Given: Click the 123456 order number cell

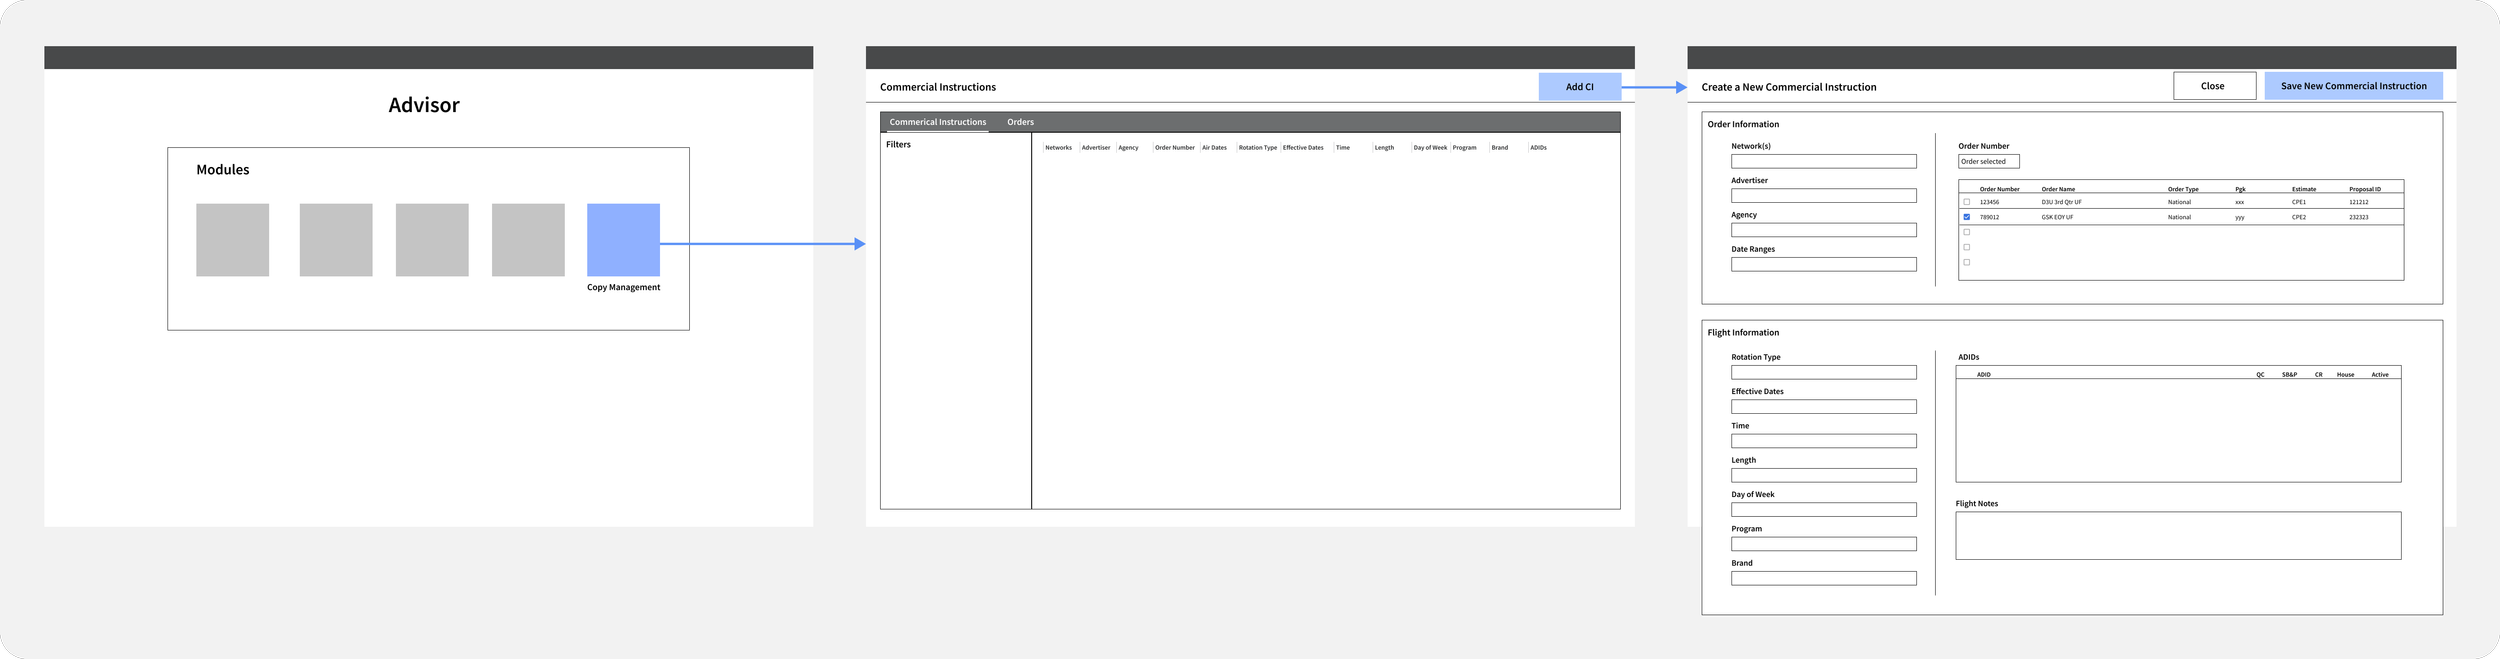Looking at the screenshot, I should (x=1989, y=202).
